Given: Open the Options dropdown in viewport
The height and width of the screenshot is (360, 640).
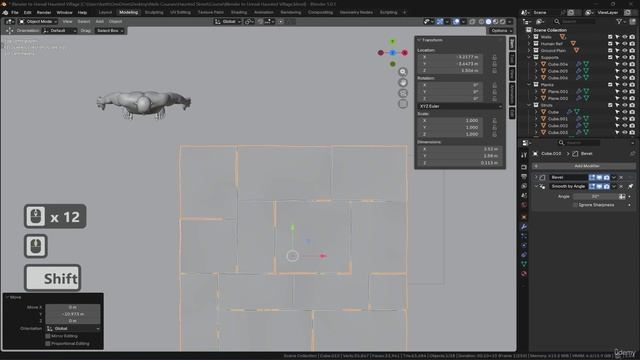Looking at the screenshot, I should click(x=501, y=31).
